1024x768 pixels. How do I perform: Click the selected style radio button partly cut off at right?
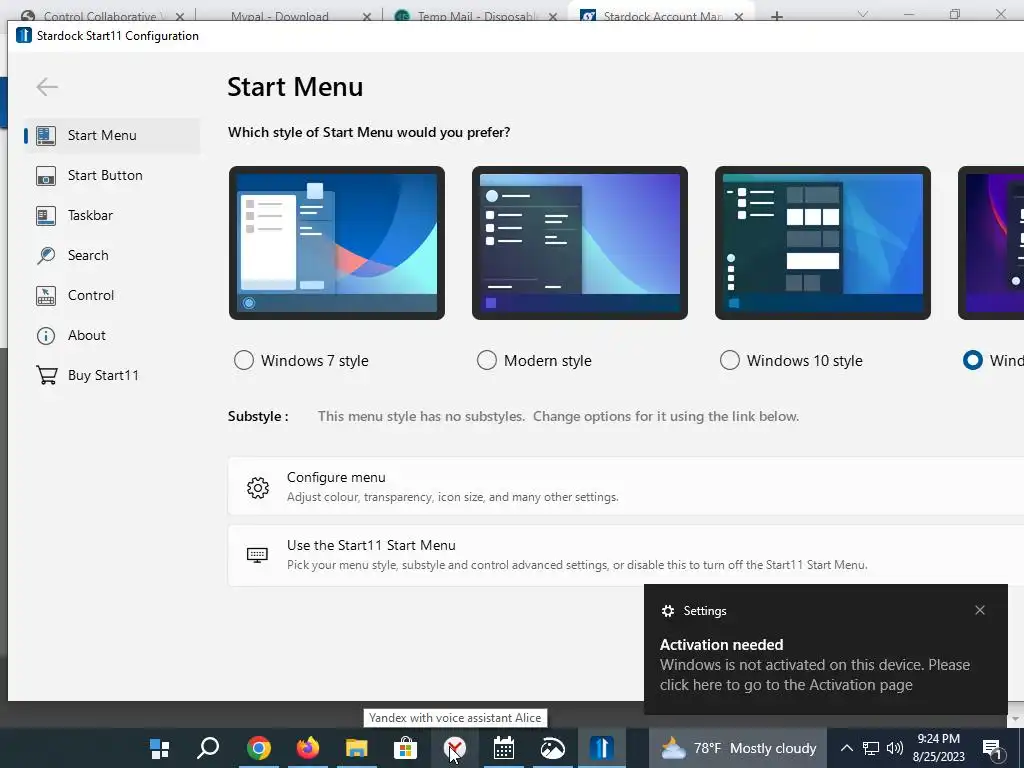pyautogui.click(x=972, y=360)
